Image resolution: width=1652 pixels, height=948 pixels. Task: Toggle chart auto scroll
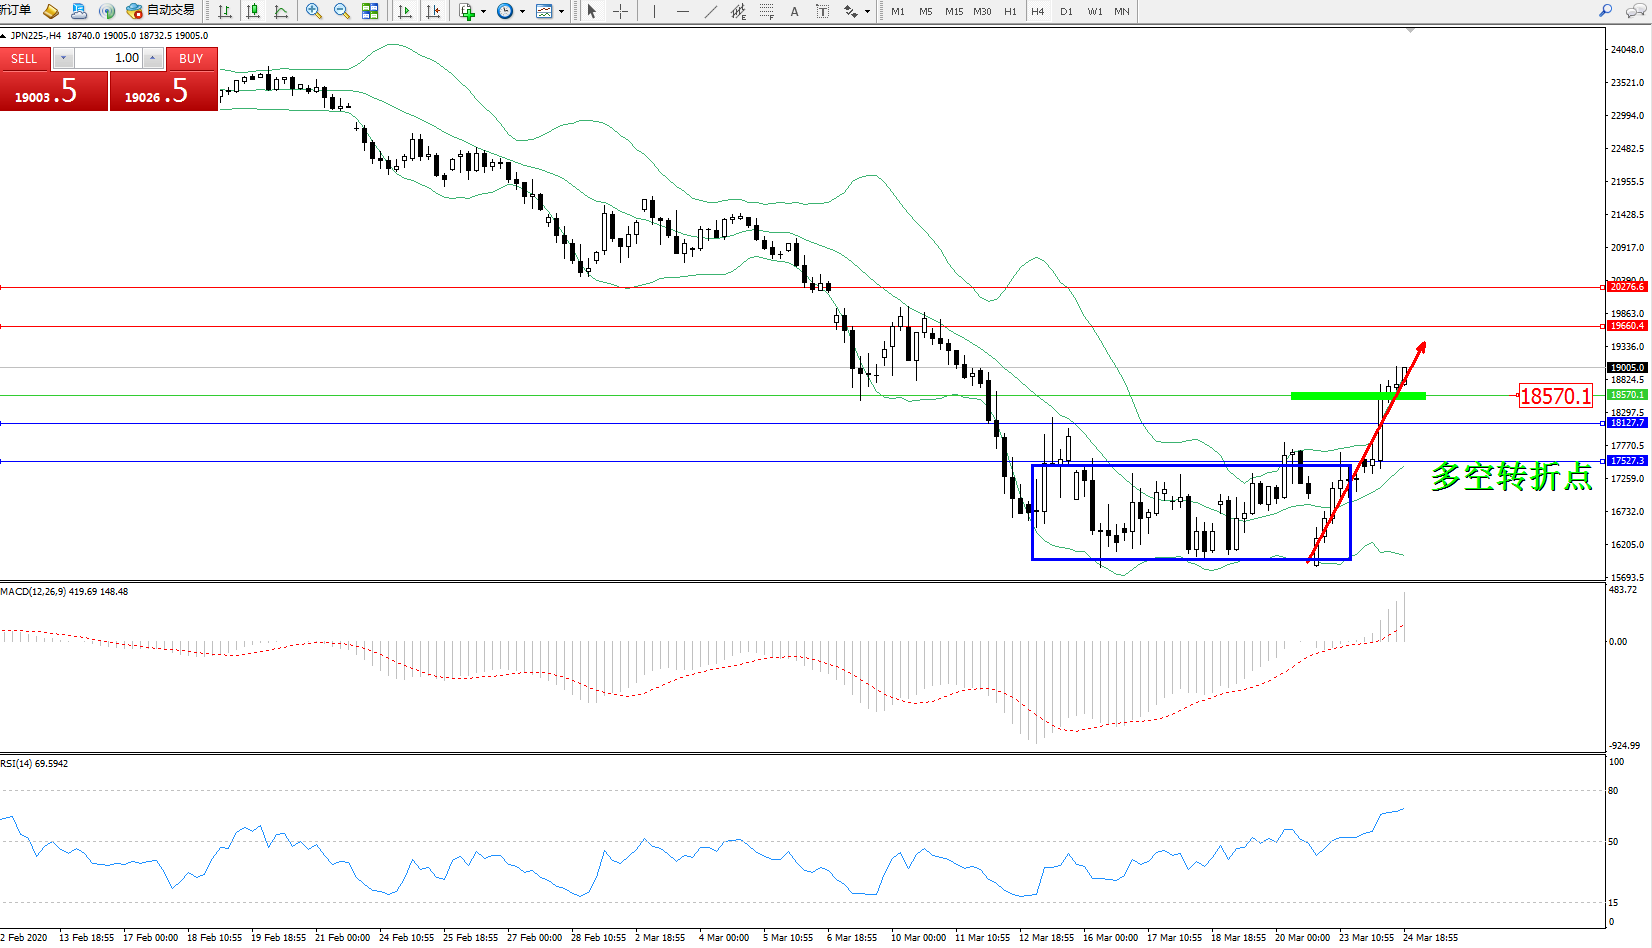[405, 11]
